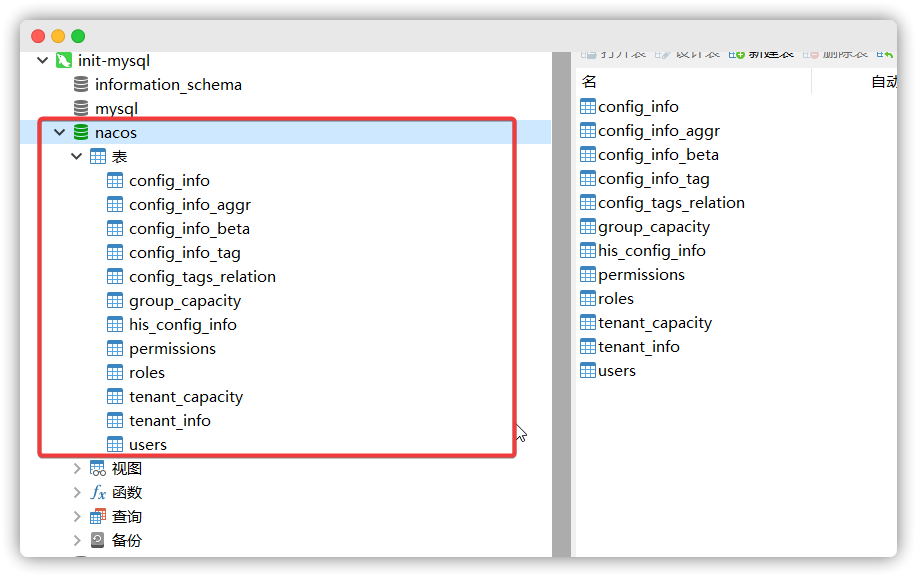
Task: Click config_info_aggr icon in the right list
Action: (588, 130)
